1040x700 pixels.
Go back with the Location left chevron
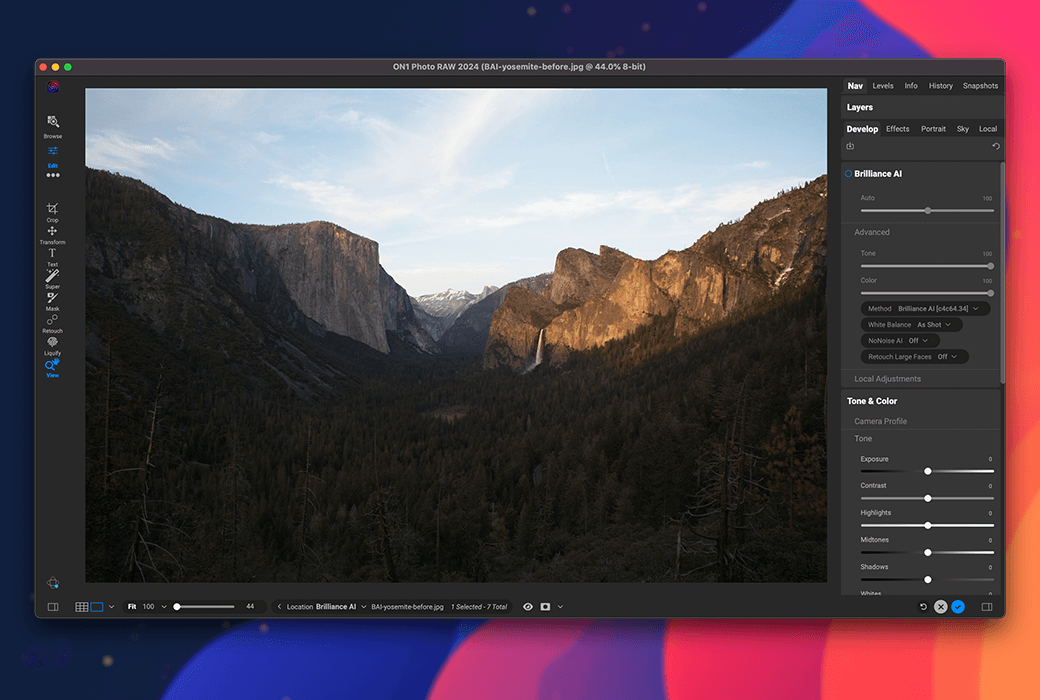tap(279, 606)
